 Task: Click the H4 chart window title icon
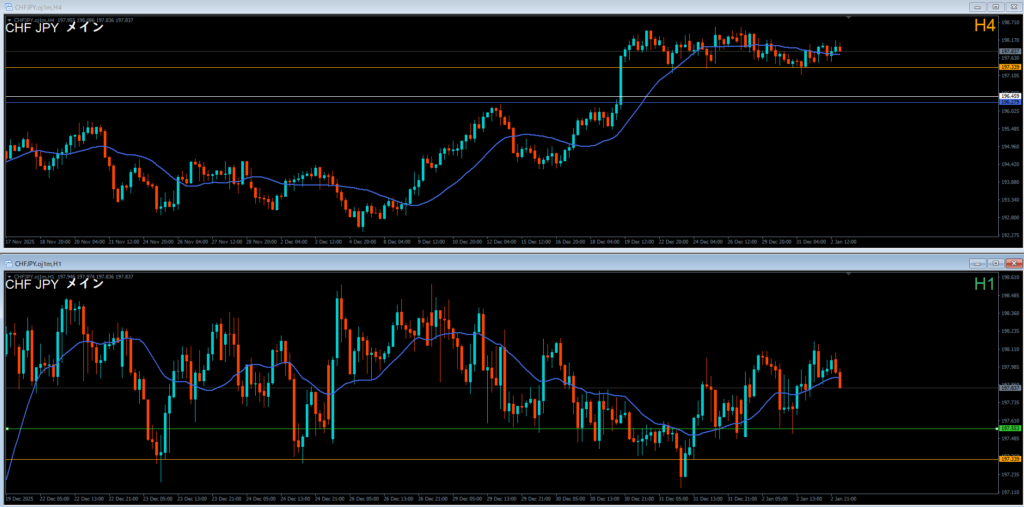tap(9, 7)
